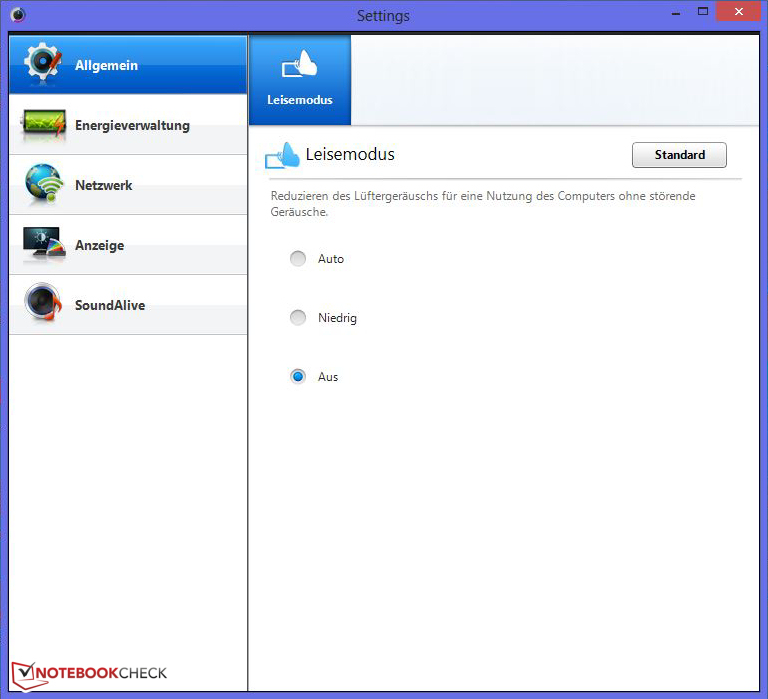Click the Auto option label
This screenshot has height=699, width=768.
click(331, 259)
